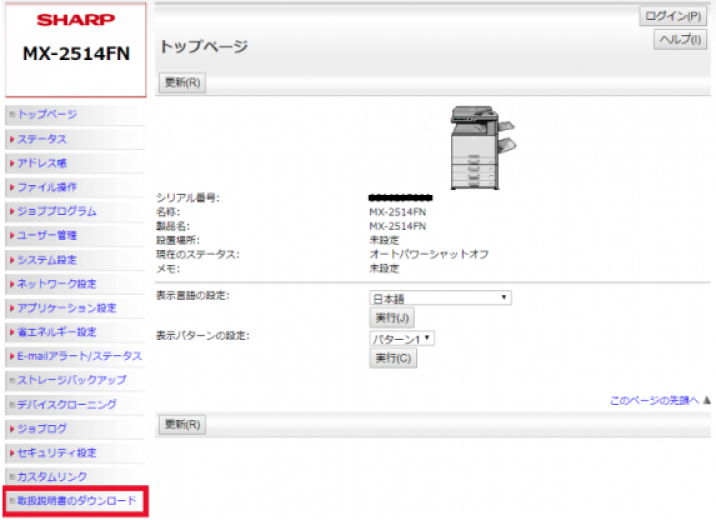This screenshot has width=716, height=520.
Task: Jump to top via このページの先頭へ link
Action: (x=655, y=400)
